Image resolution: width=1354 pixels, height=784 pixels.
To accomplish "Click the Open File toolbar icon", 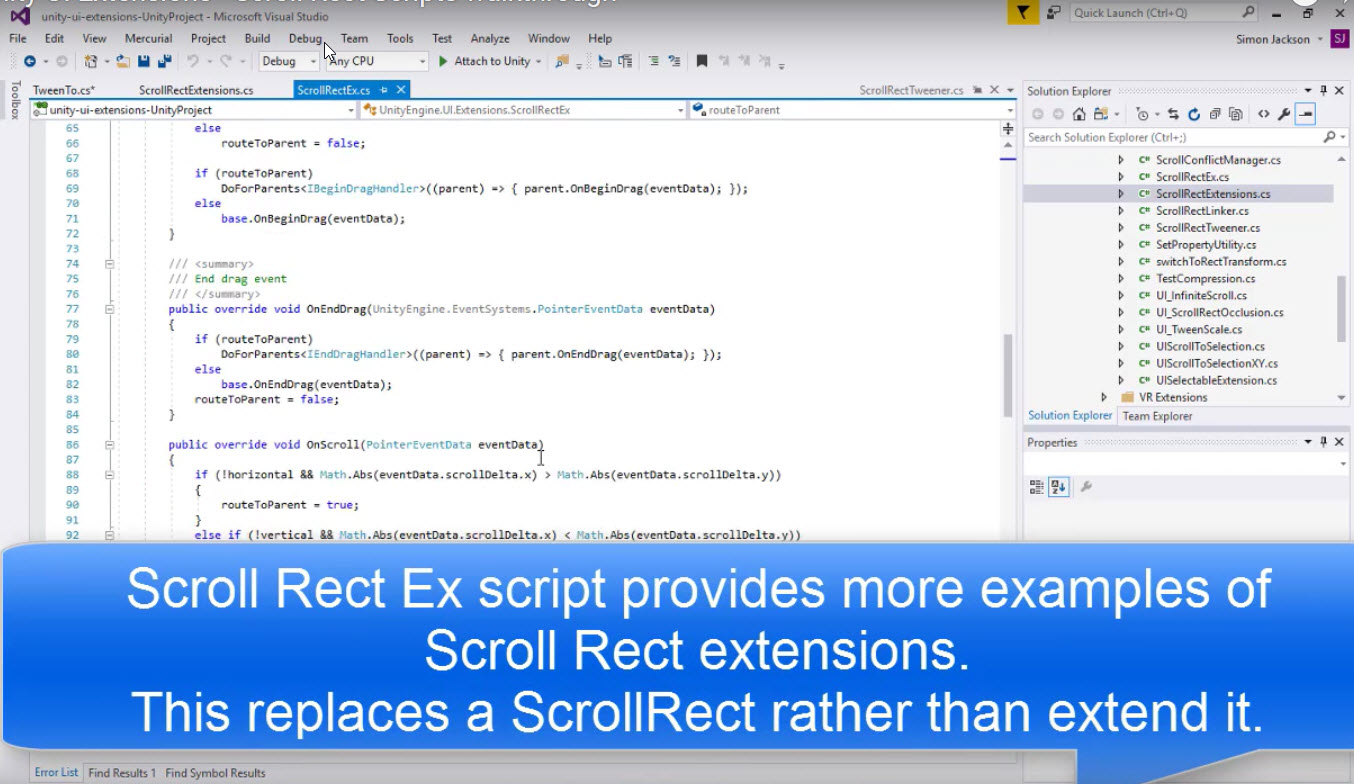I will pos(123,61).
